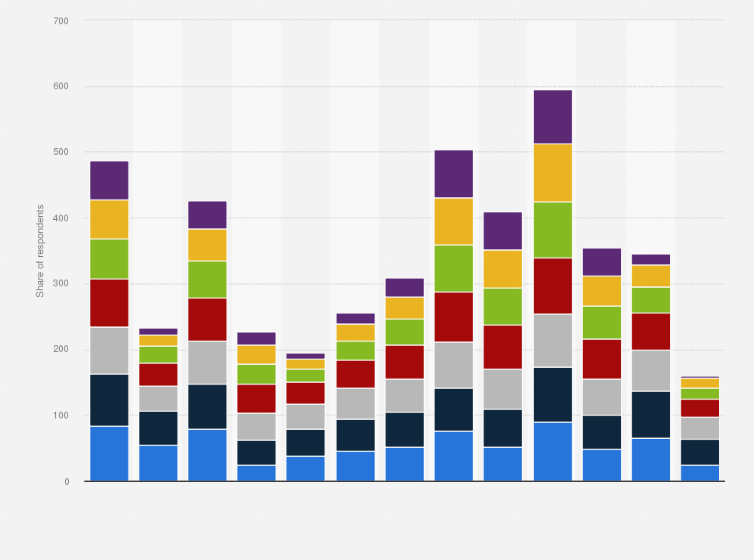Click the yellow segment in the first bar
Screen dimensions: 754x560
pyautogui.click(x=109, y=219)
